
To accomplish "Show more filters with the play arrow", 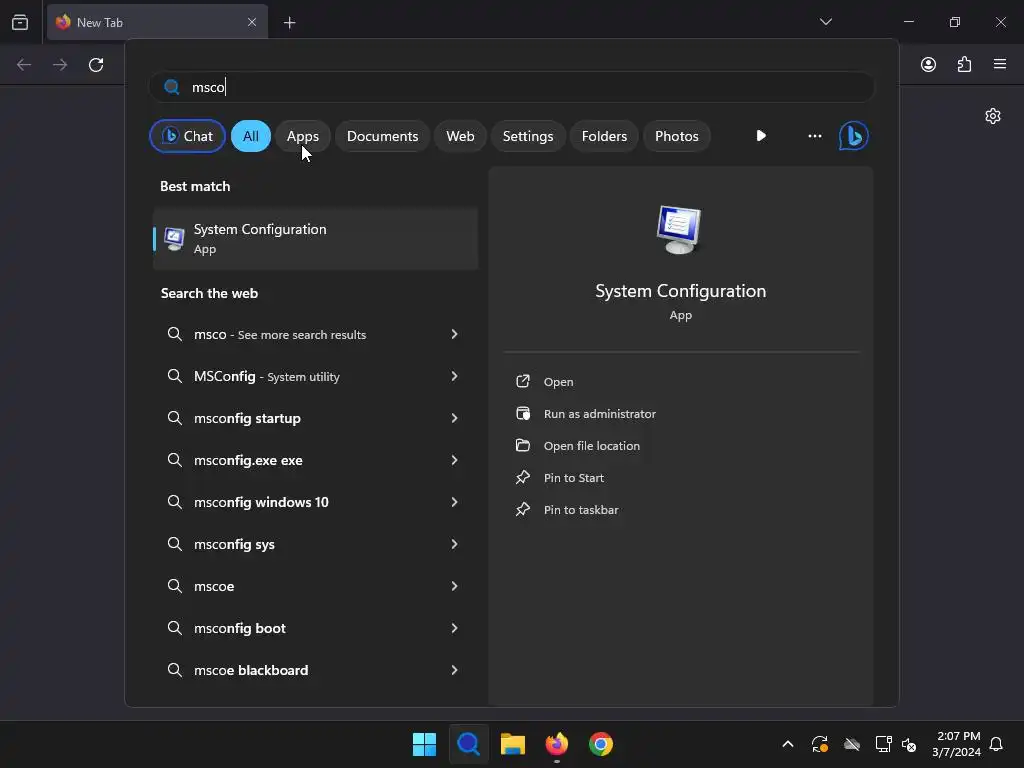I will pyautogui.click(x=761, y=136).
